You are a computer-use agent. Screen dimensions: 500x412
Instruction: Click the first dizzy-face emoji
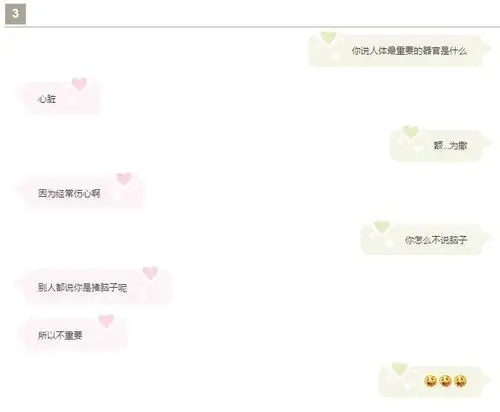pos(430,381)
